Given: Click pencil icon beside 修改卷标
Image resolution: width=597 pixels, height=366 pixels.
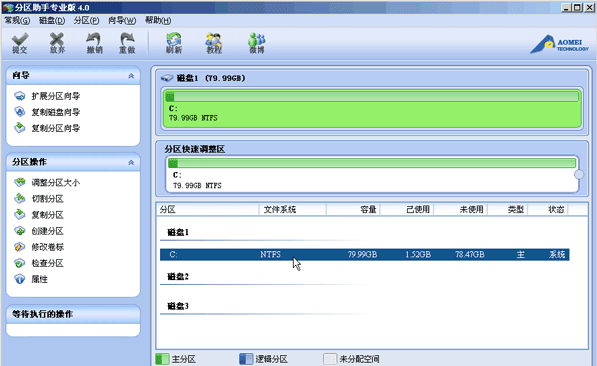Looking at the screenshot, I should pyautogui.click(x=19, y=247).
